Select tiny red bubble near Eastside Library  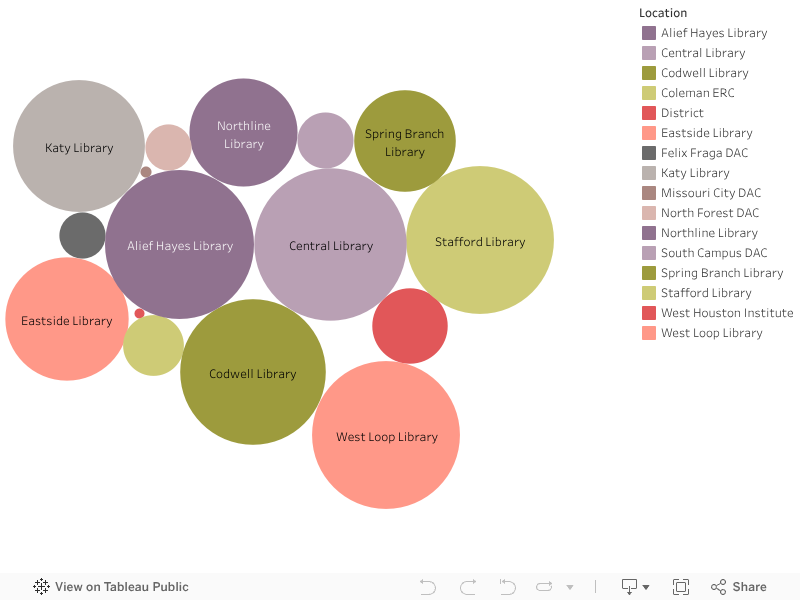[x=139, y=313]
